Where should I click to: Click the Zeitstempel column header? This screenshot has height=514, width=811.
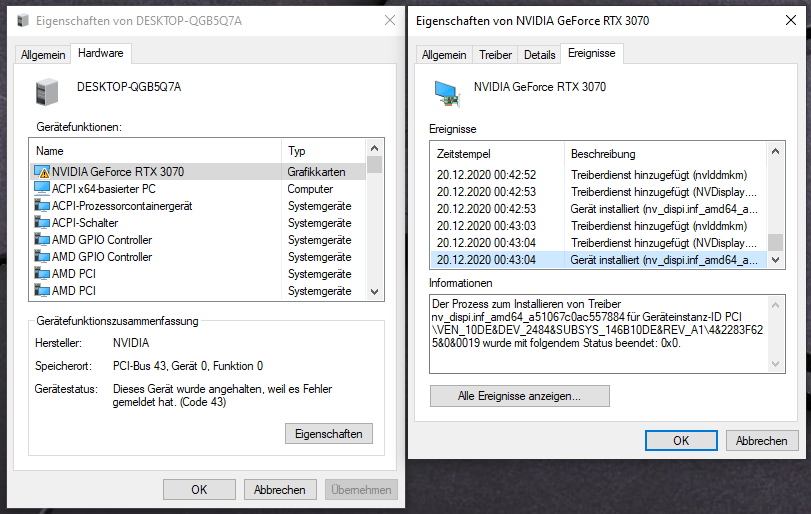[x=498, y=154]
